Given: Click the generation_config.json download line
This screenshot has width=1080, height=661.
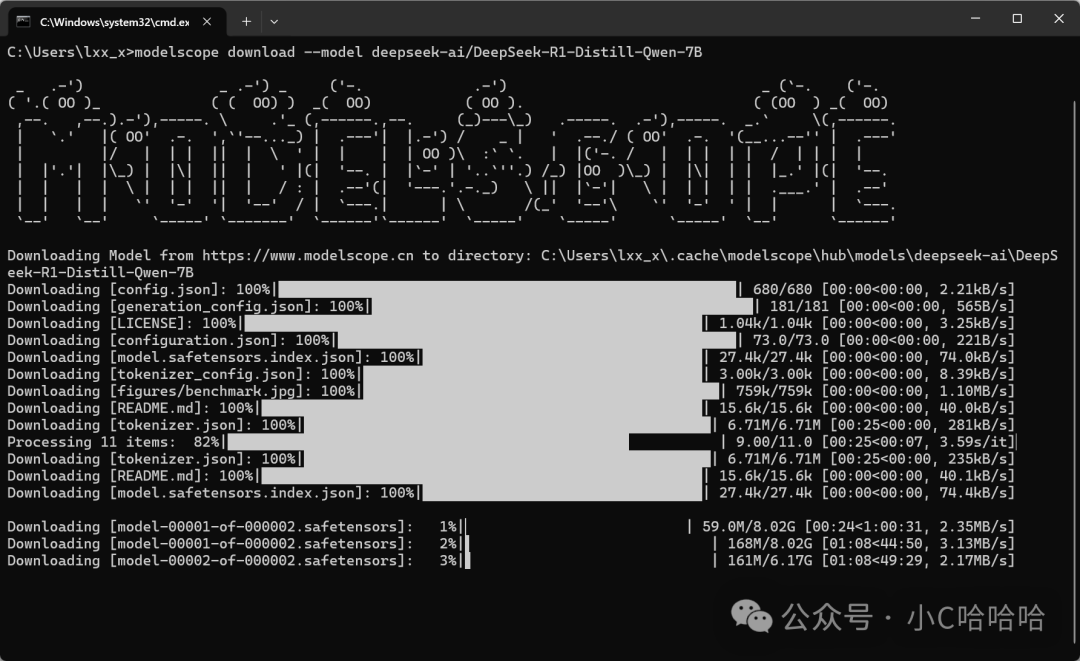Looking at the screenshot, I should [510, 306].
